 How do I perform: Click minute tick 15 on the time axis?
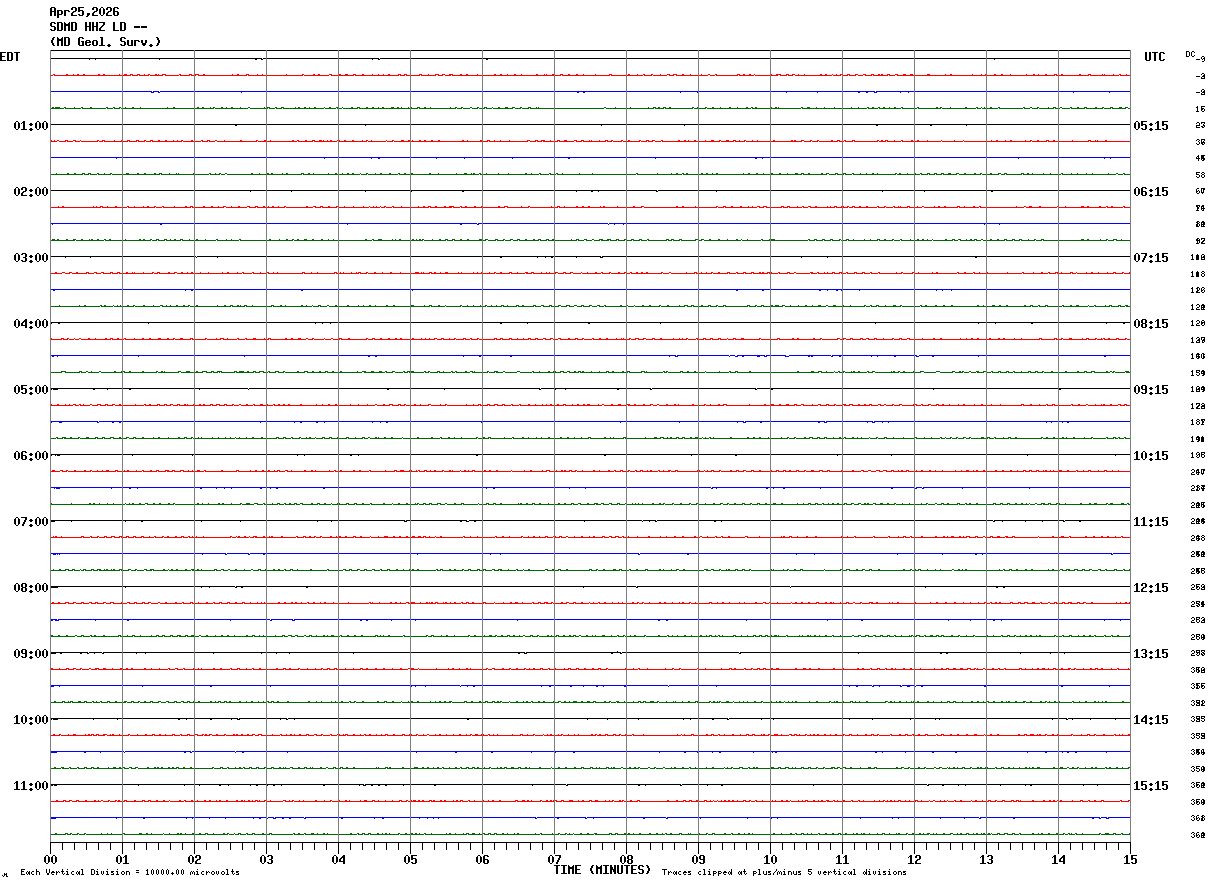tap(1130, 858)
